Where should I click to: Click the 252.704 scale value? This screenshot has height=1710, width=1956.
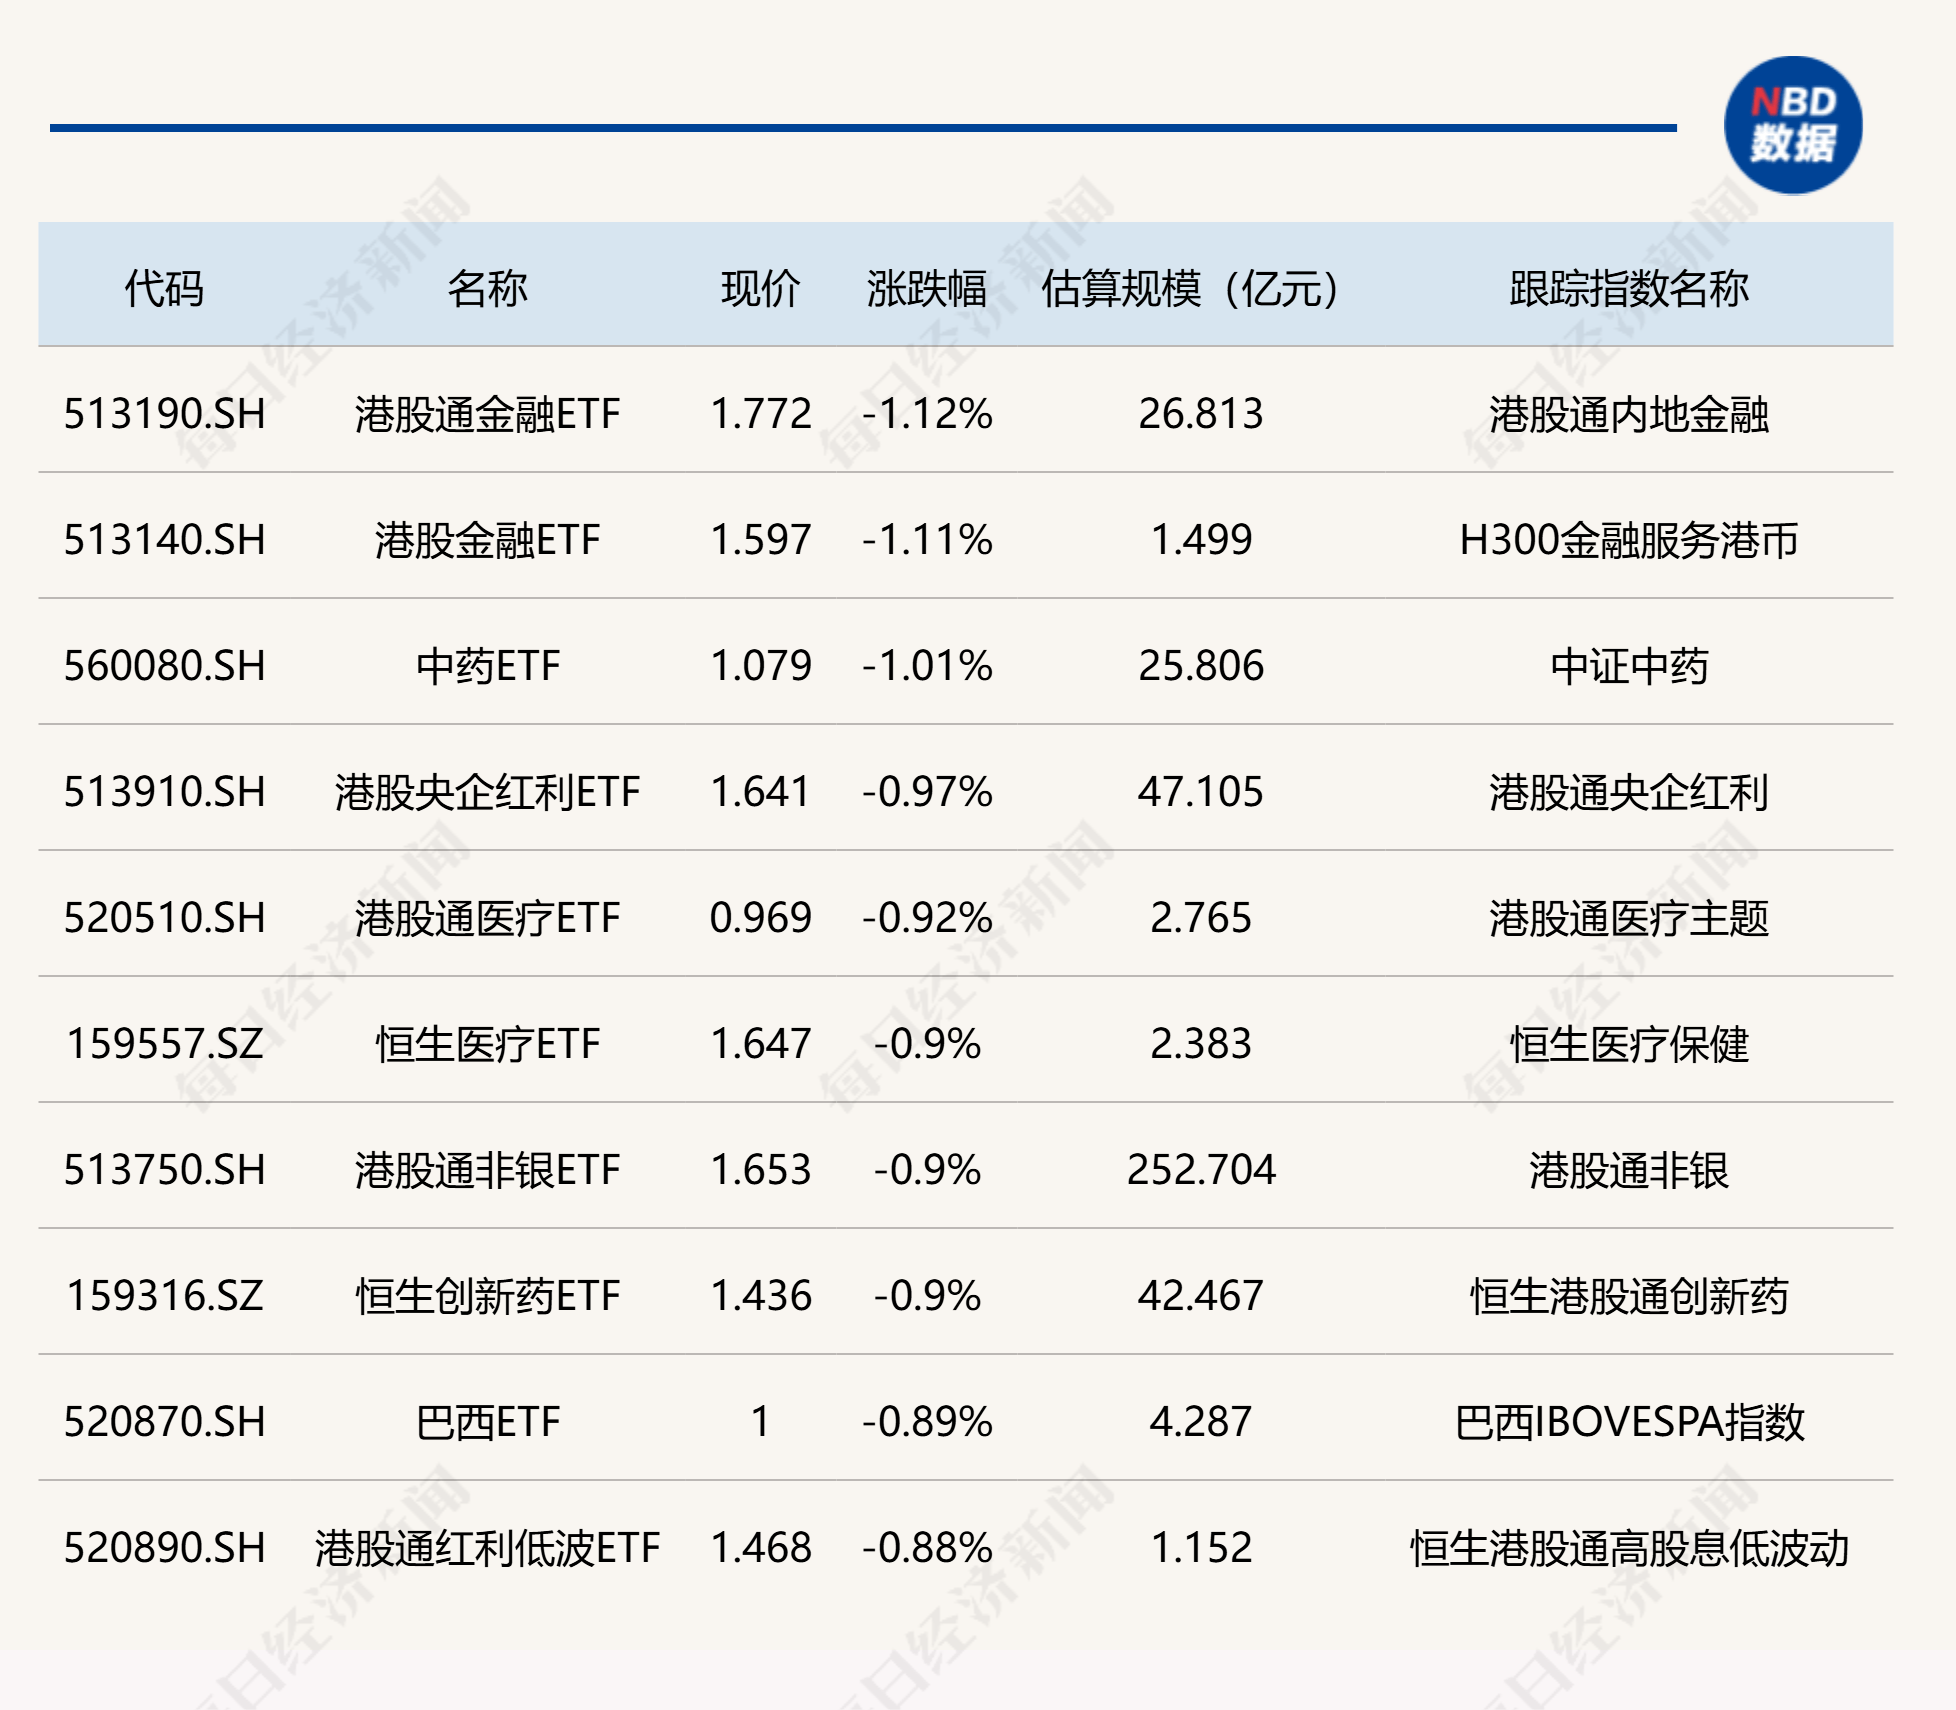pyautogui.click(x=1201, y=1170)
